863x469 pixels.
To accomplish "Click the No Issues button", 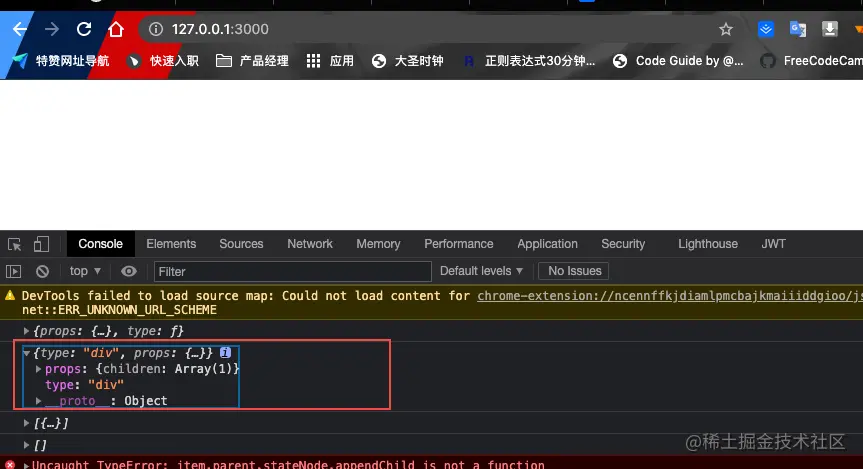I will [573, 271].
